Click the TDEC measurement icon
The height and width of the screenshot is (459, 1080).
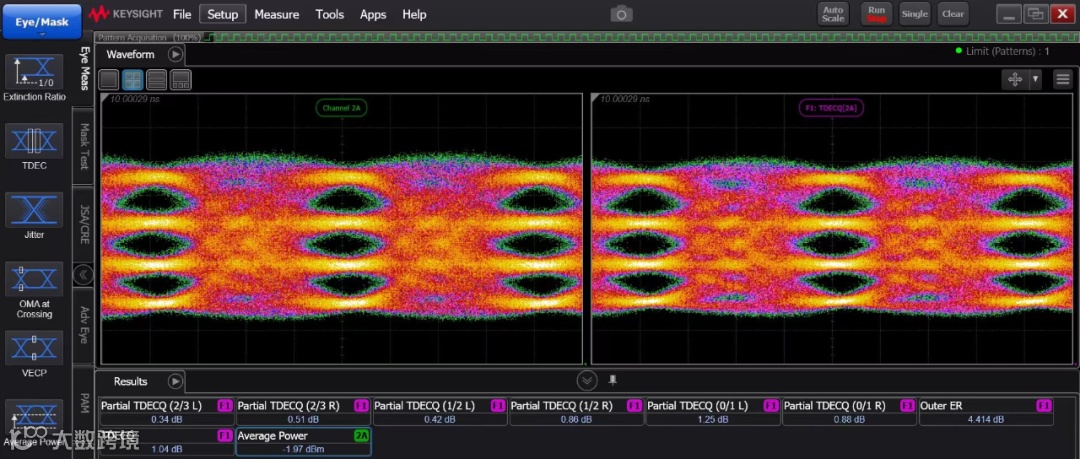click(x=34, y=142)
